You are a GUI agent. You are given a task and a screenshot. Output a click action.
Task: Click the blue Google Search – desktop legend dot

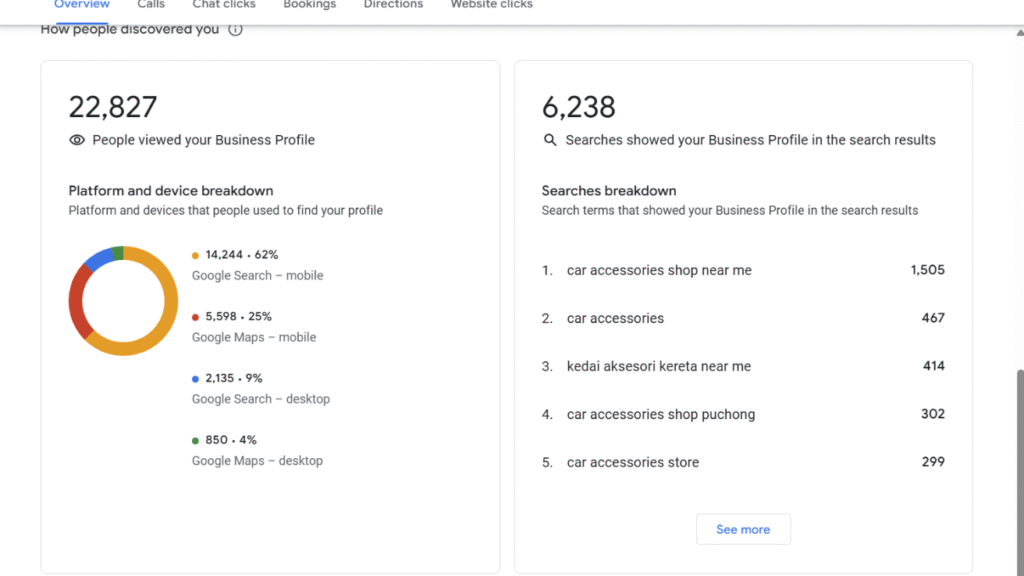coord(196,379)
